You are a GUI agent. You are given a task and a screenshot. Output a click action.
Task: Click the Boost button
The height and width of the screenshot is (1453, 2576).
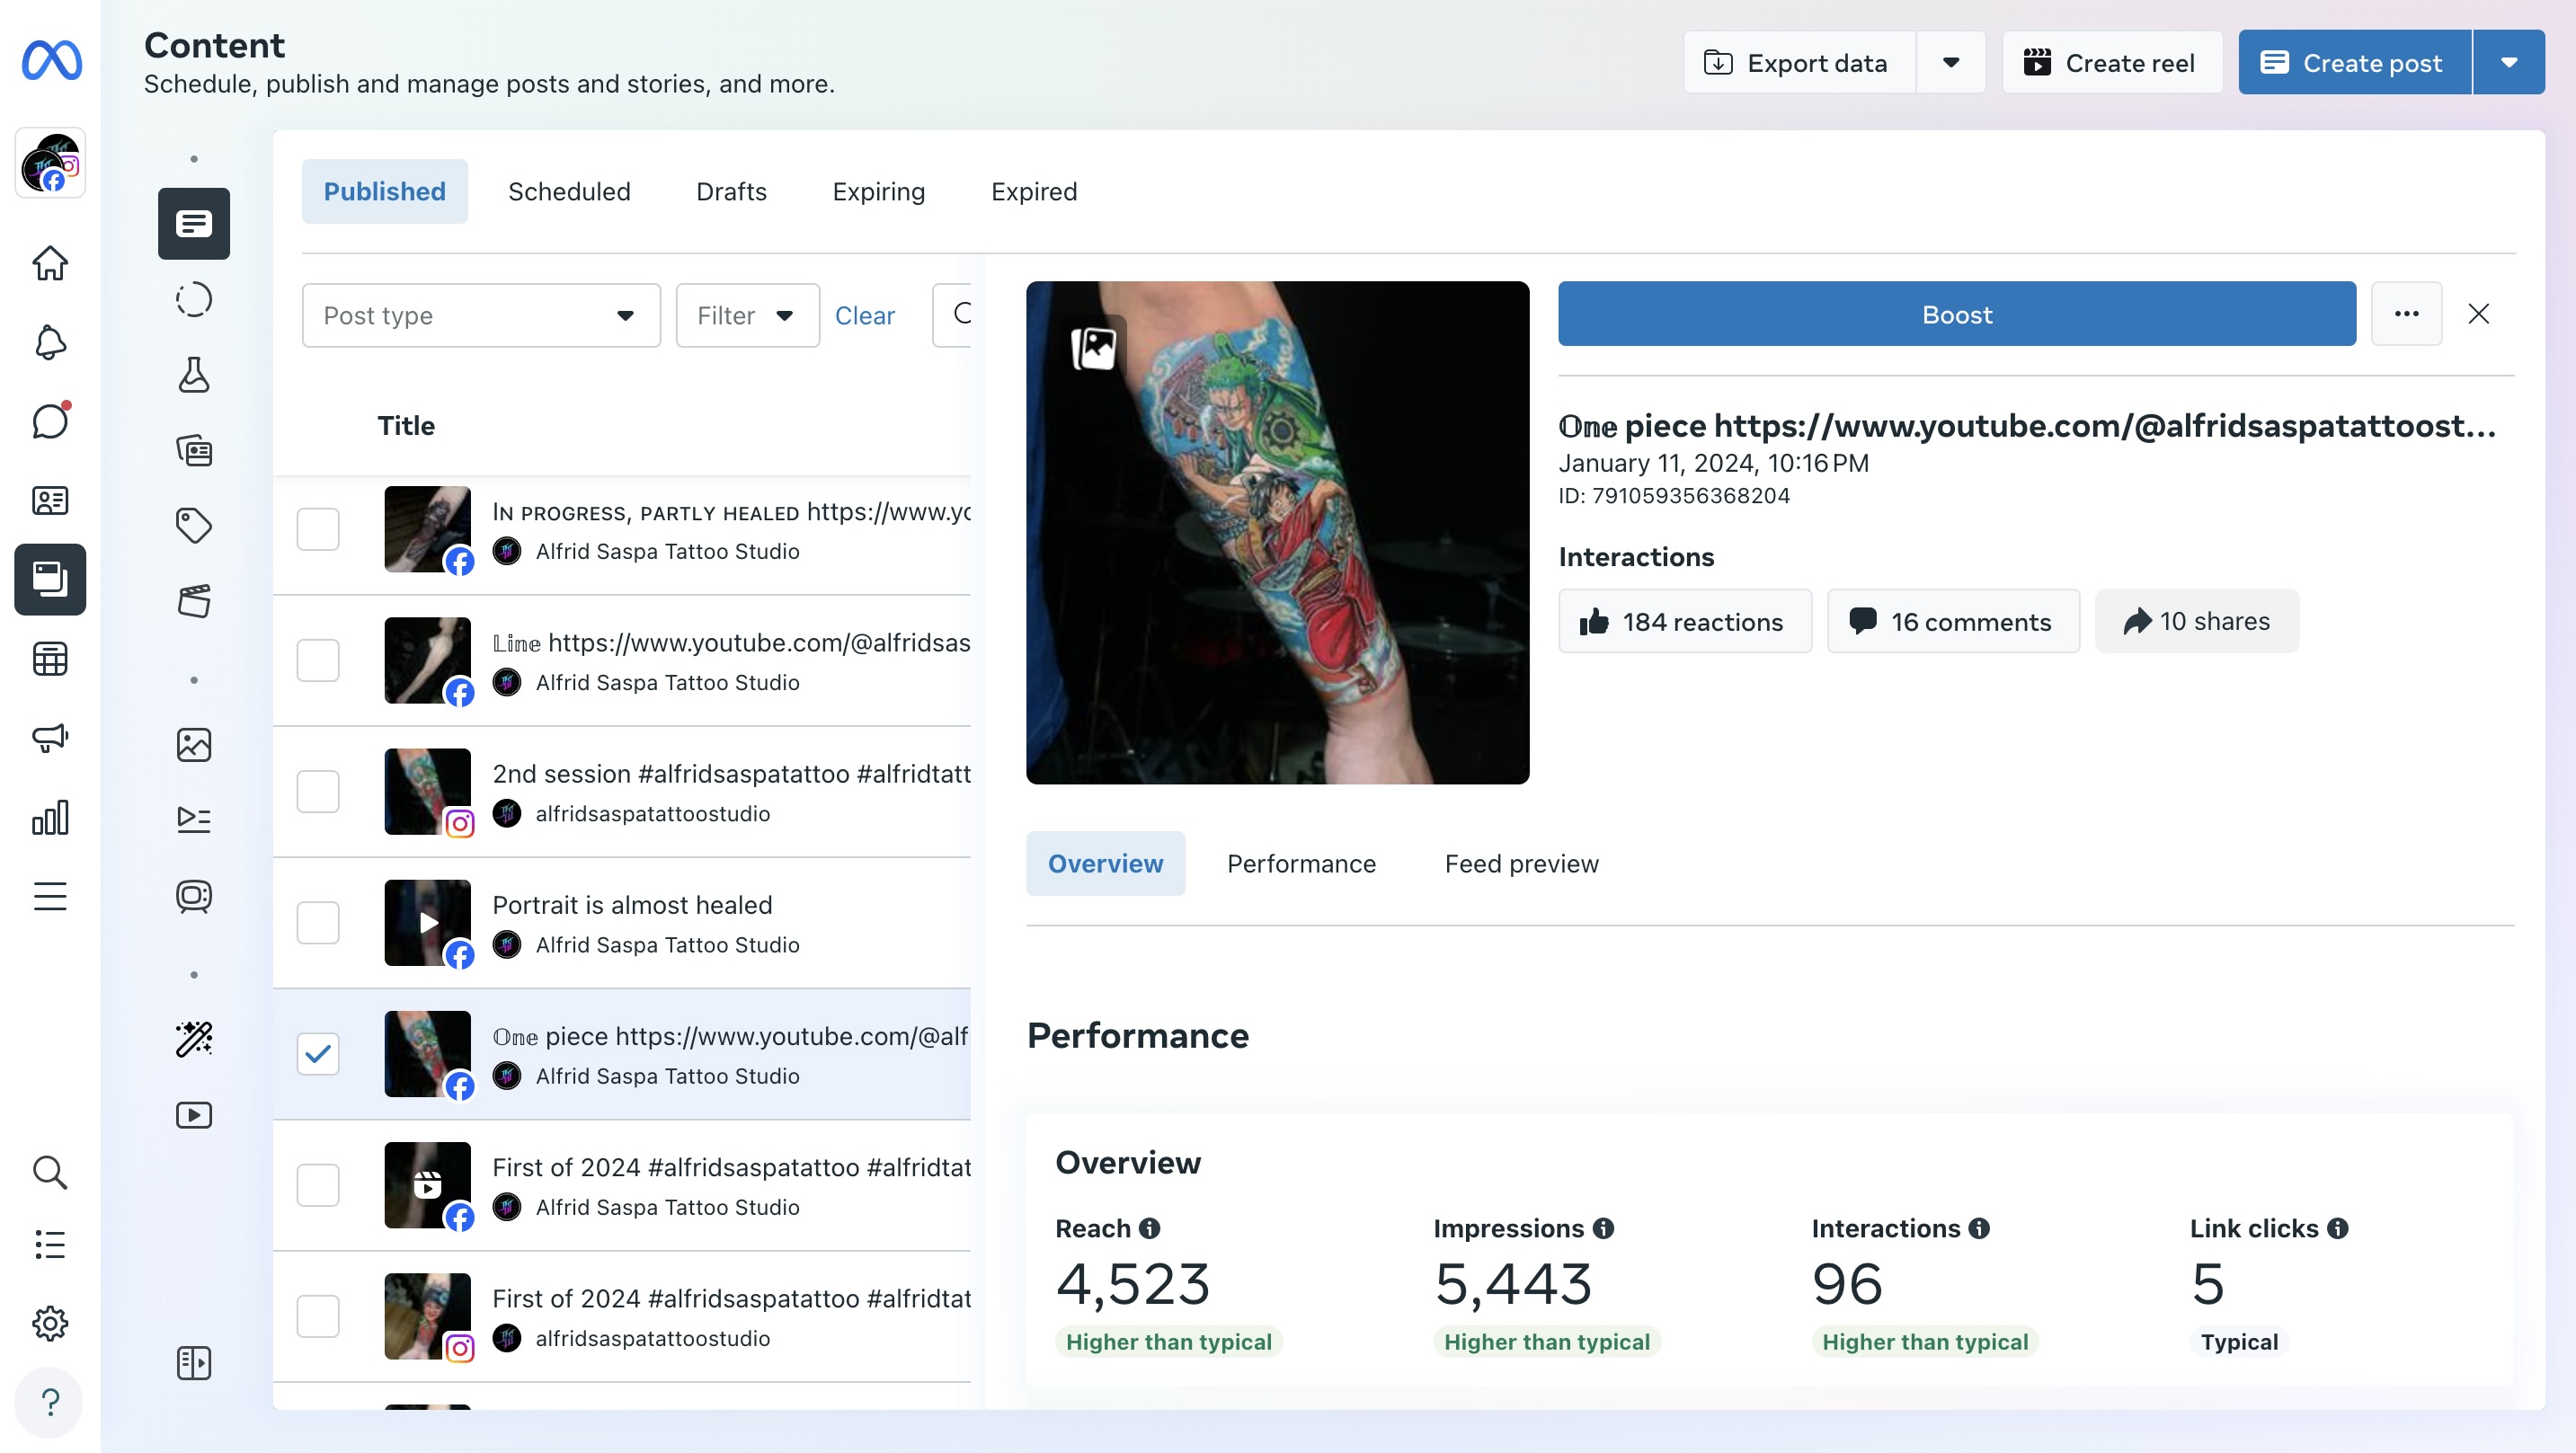pos(1957,314)
